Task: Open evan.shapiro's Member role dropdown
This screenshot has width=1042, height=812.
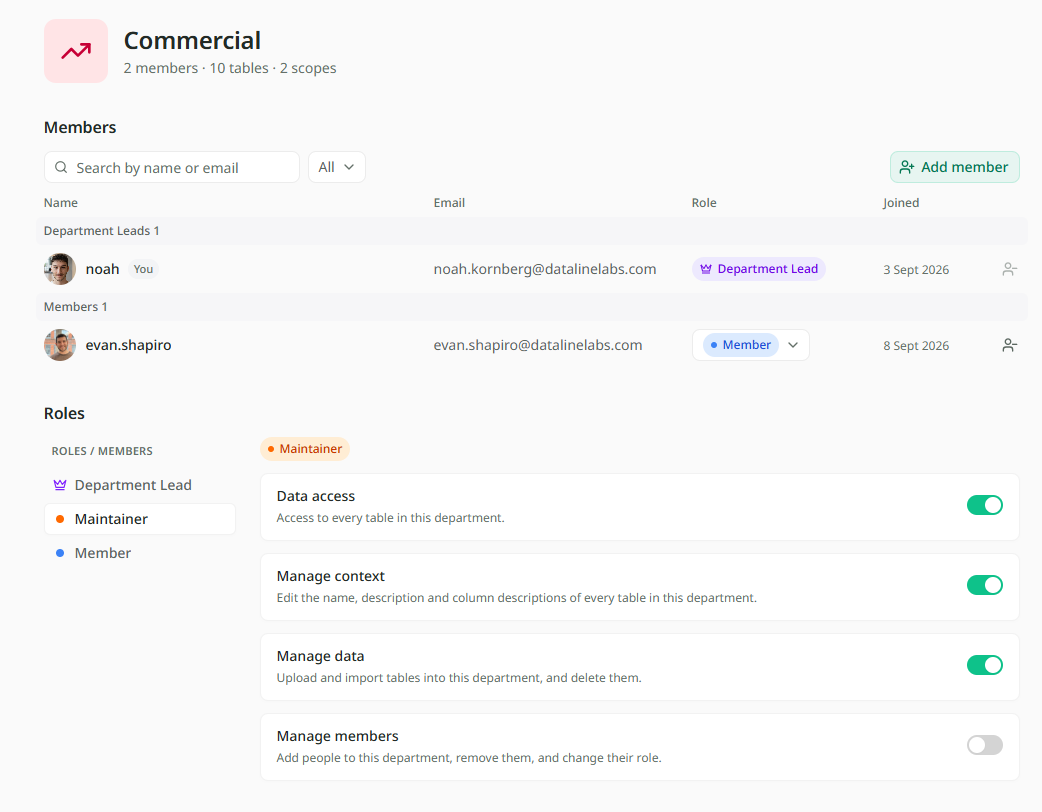Action: point(750,345)
